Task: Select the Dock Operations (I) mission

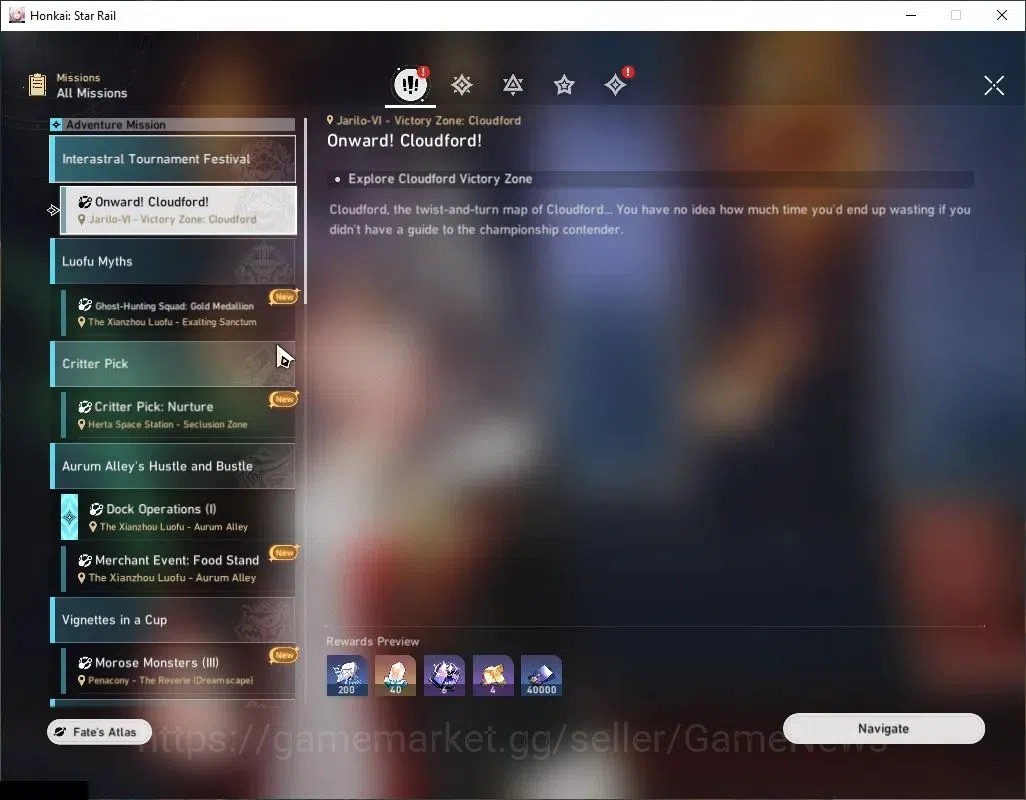Action: click(178, 517)
